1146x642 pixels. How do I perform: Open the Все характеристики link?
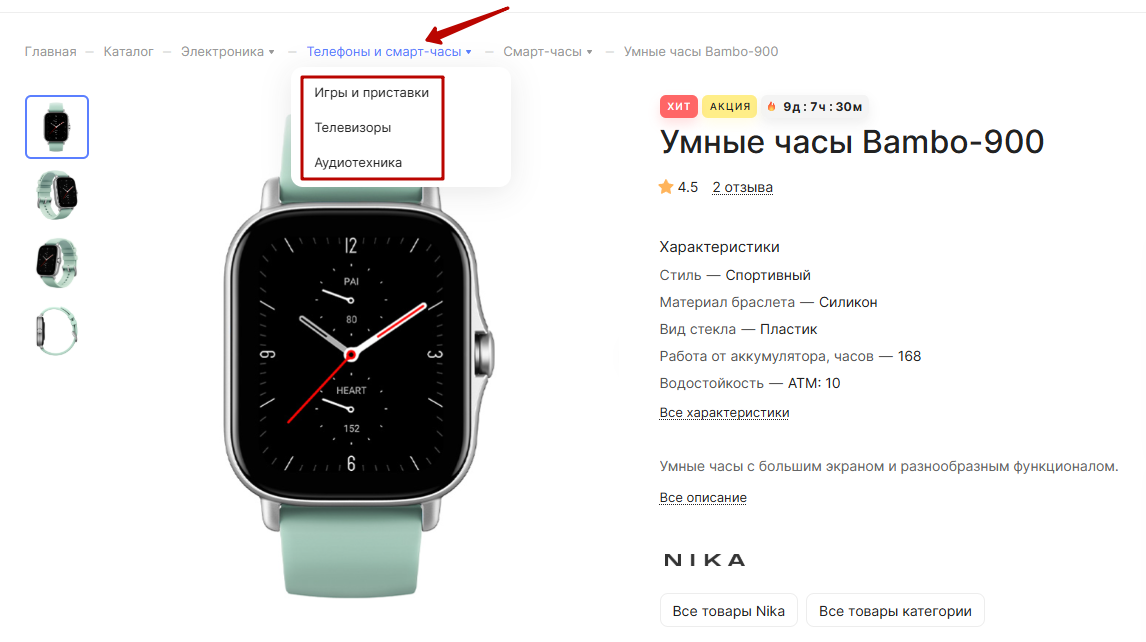click(724, 413)
